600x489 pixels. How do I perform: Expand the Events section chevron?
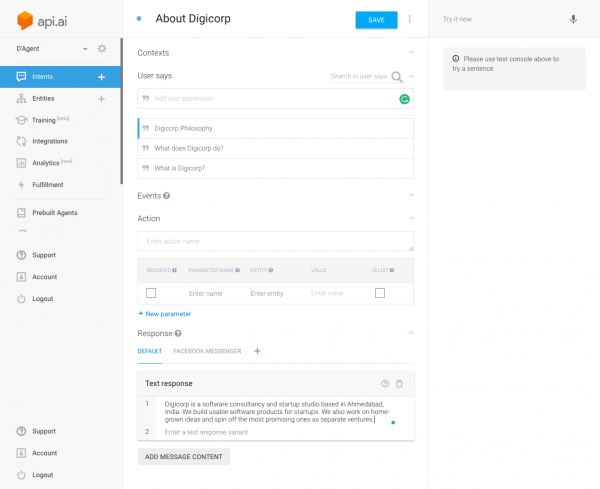pos(411,195)
